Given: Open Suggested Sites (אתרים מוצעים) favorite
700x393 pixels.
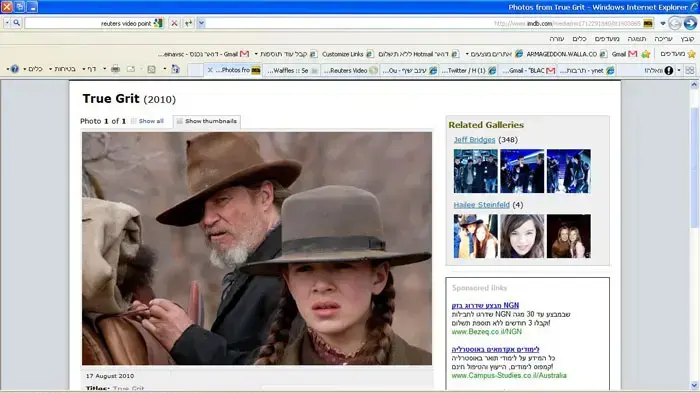Looking at the screenshot, I should click(x=494, y=54).
